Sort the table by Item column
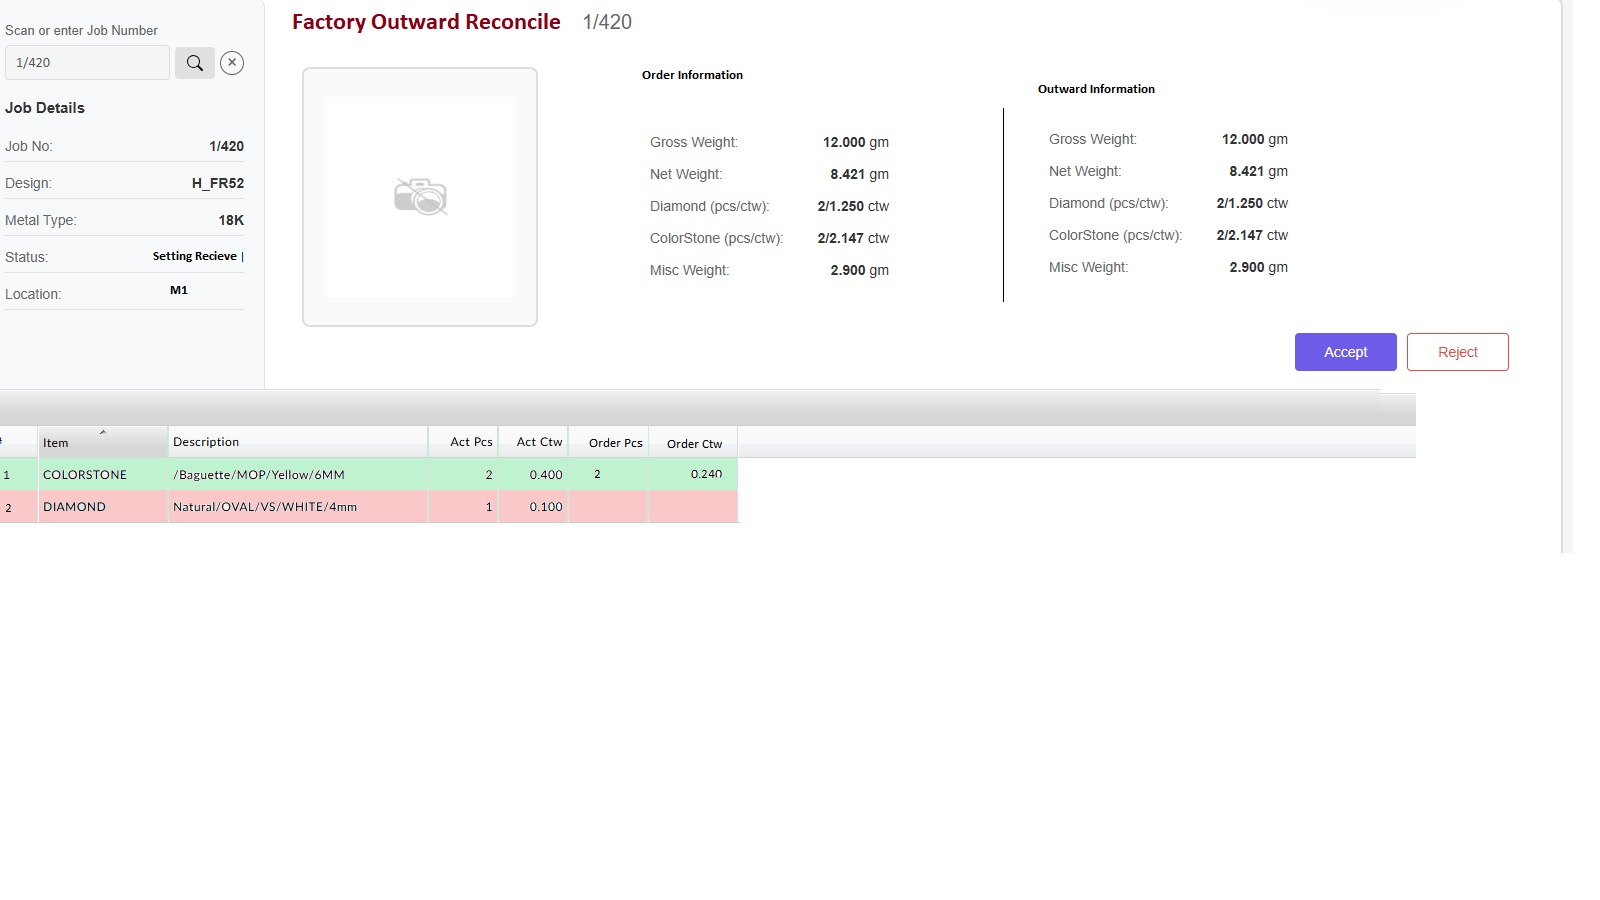 click(102, 442)
